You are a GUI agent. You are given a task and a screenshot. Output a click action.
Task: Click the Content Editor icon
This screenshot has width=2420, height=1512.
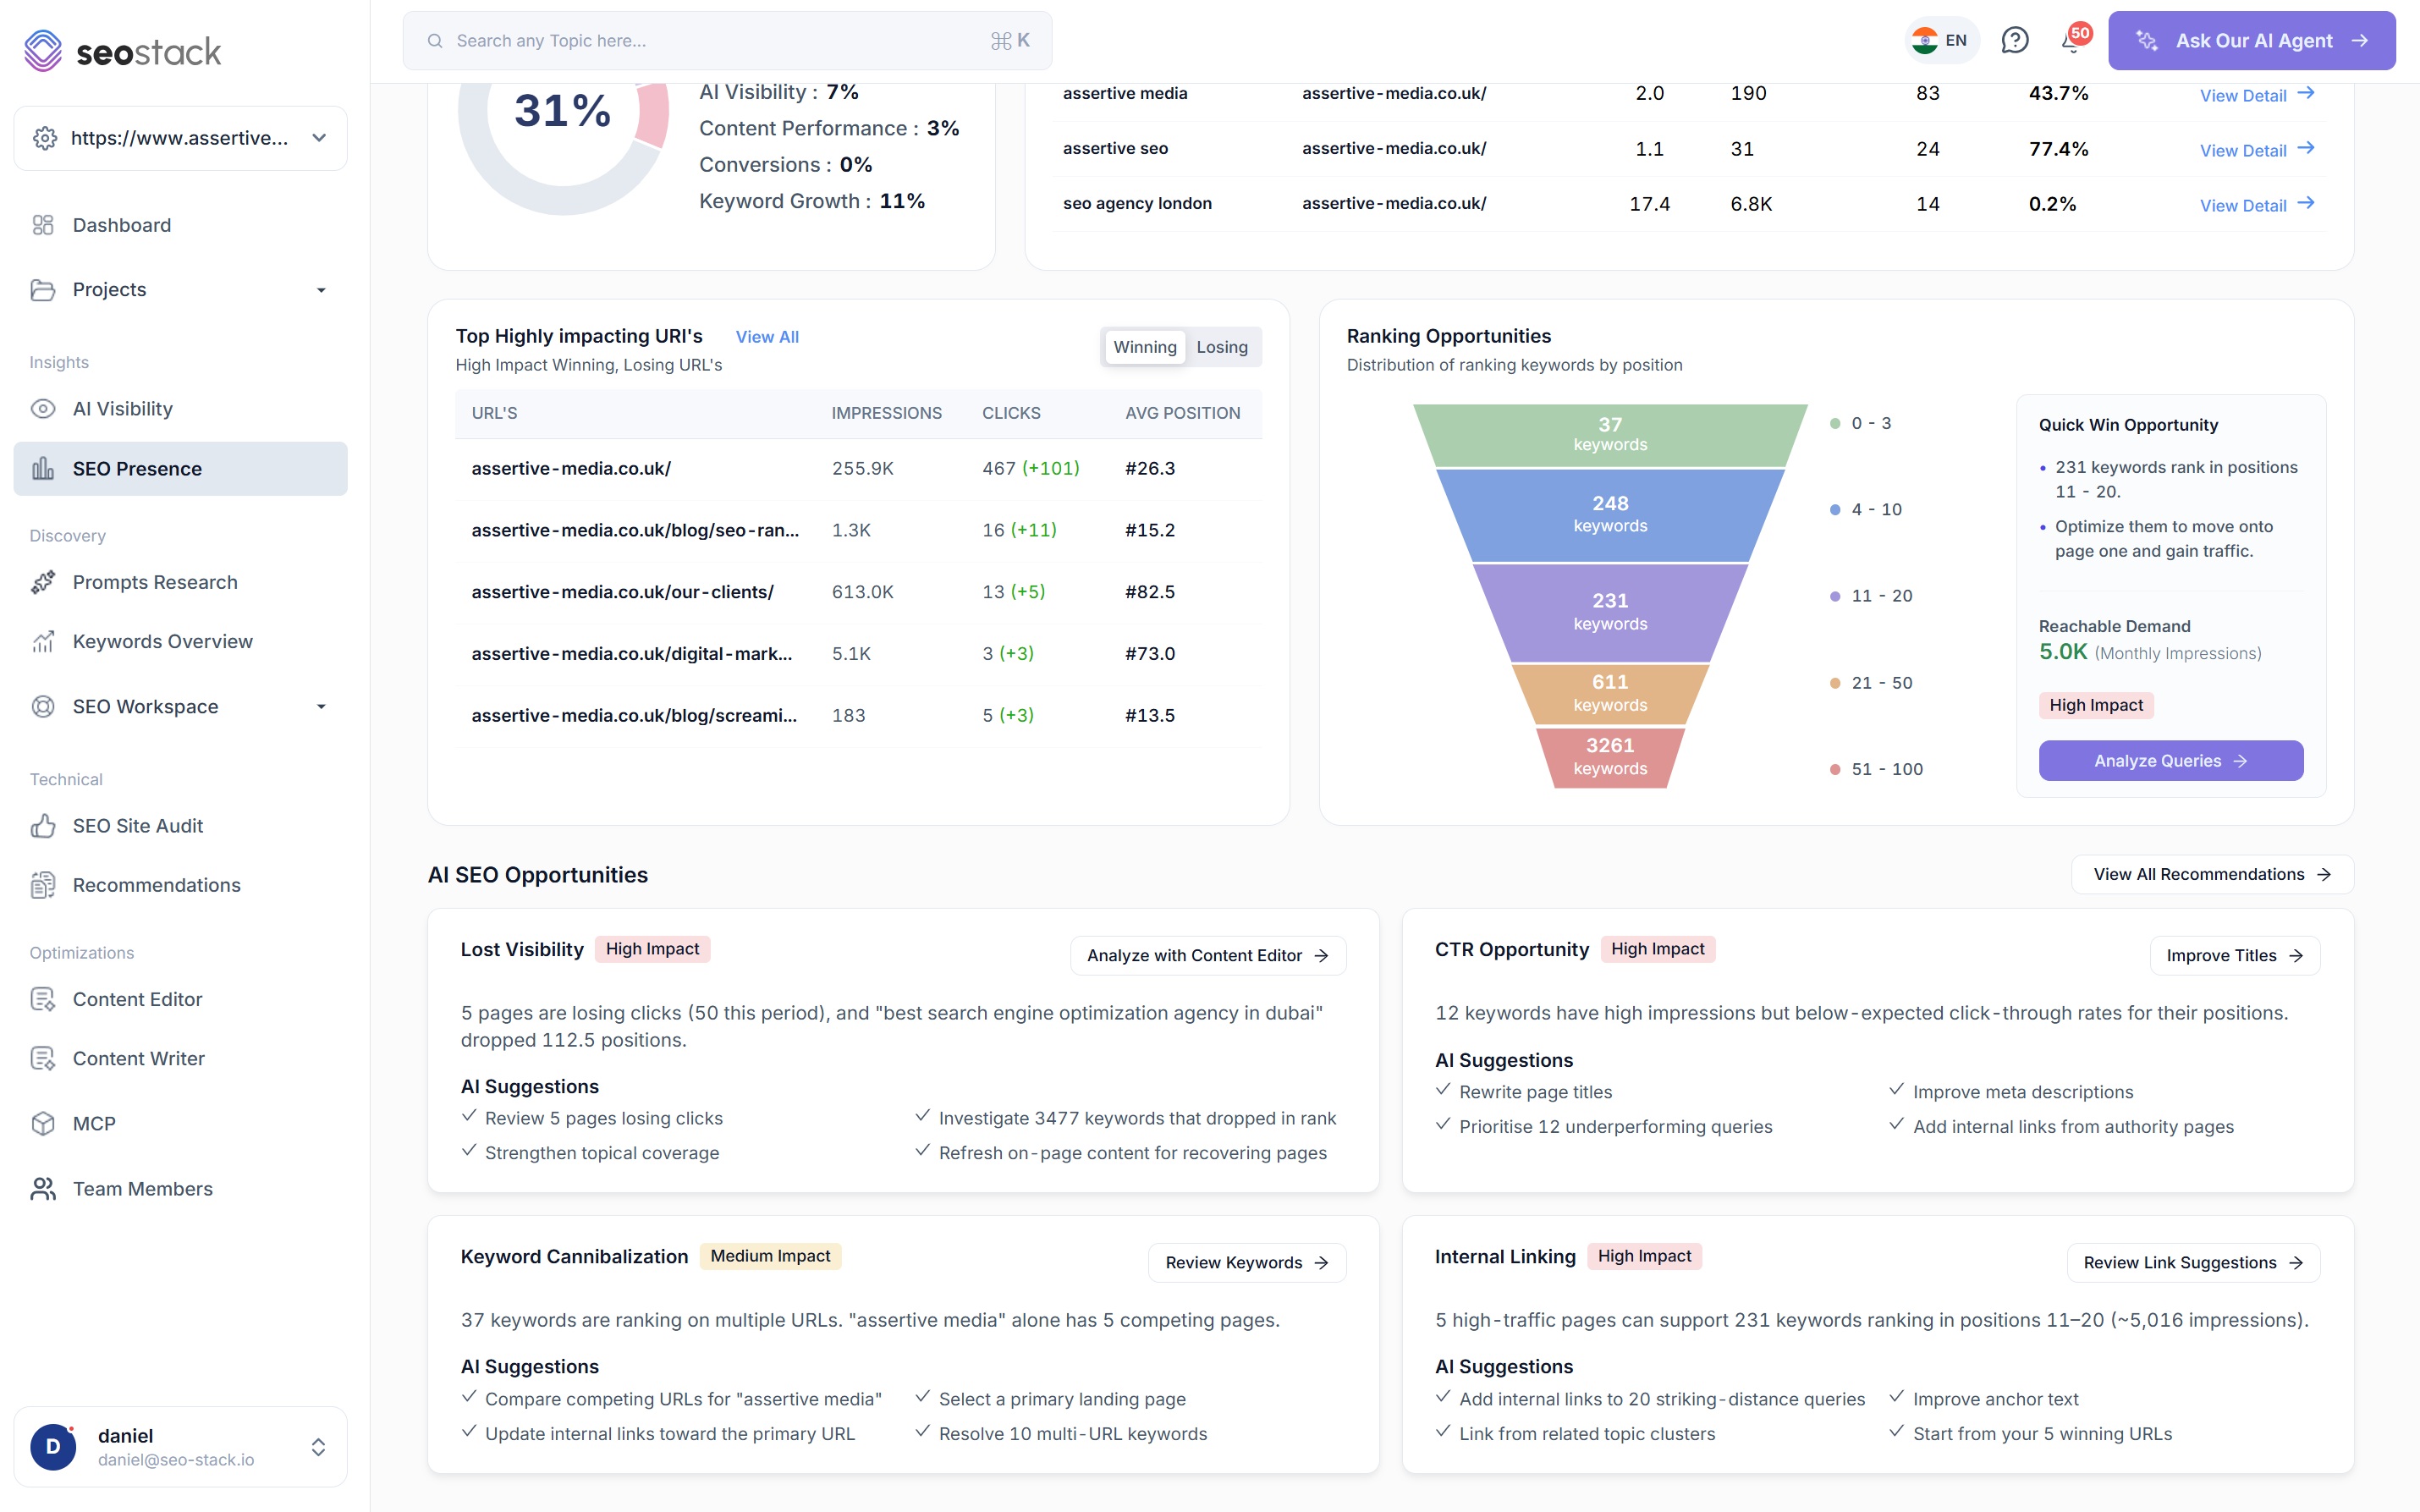click(43, 999)
